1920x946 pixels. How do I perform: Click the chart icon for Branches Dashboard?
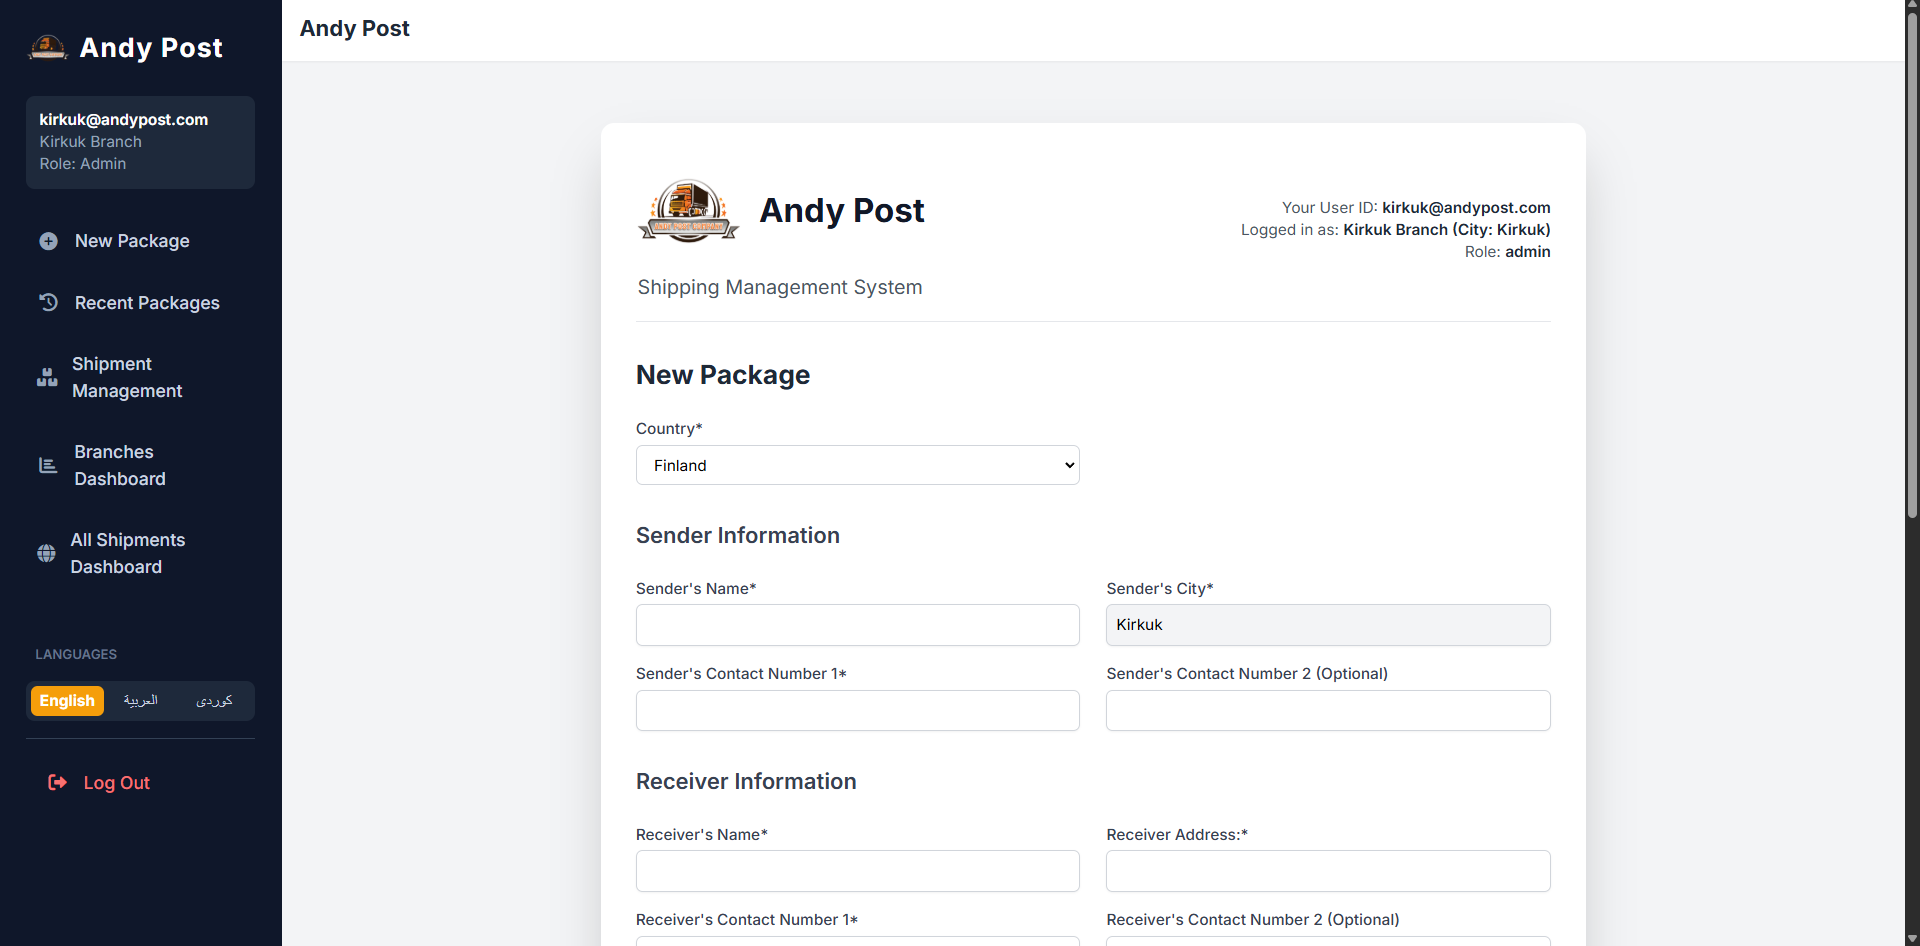(x=48, y=465)
